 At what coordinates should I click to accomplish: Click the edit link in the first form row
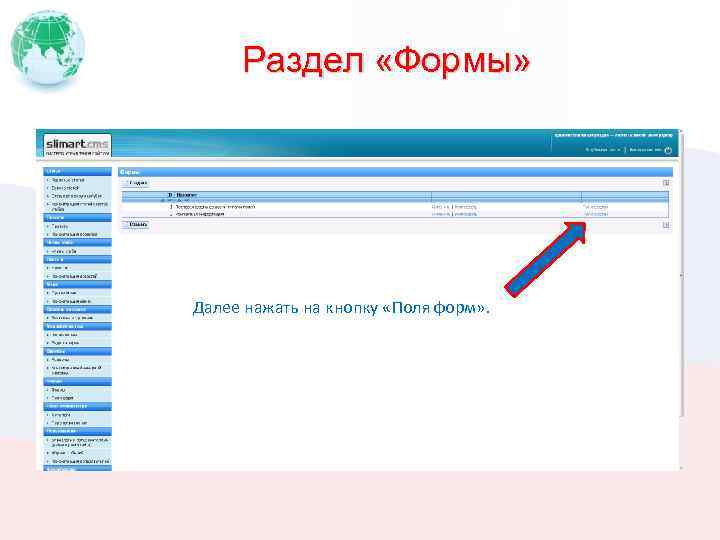[441, 207]
